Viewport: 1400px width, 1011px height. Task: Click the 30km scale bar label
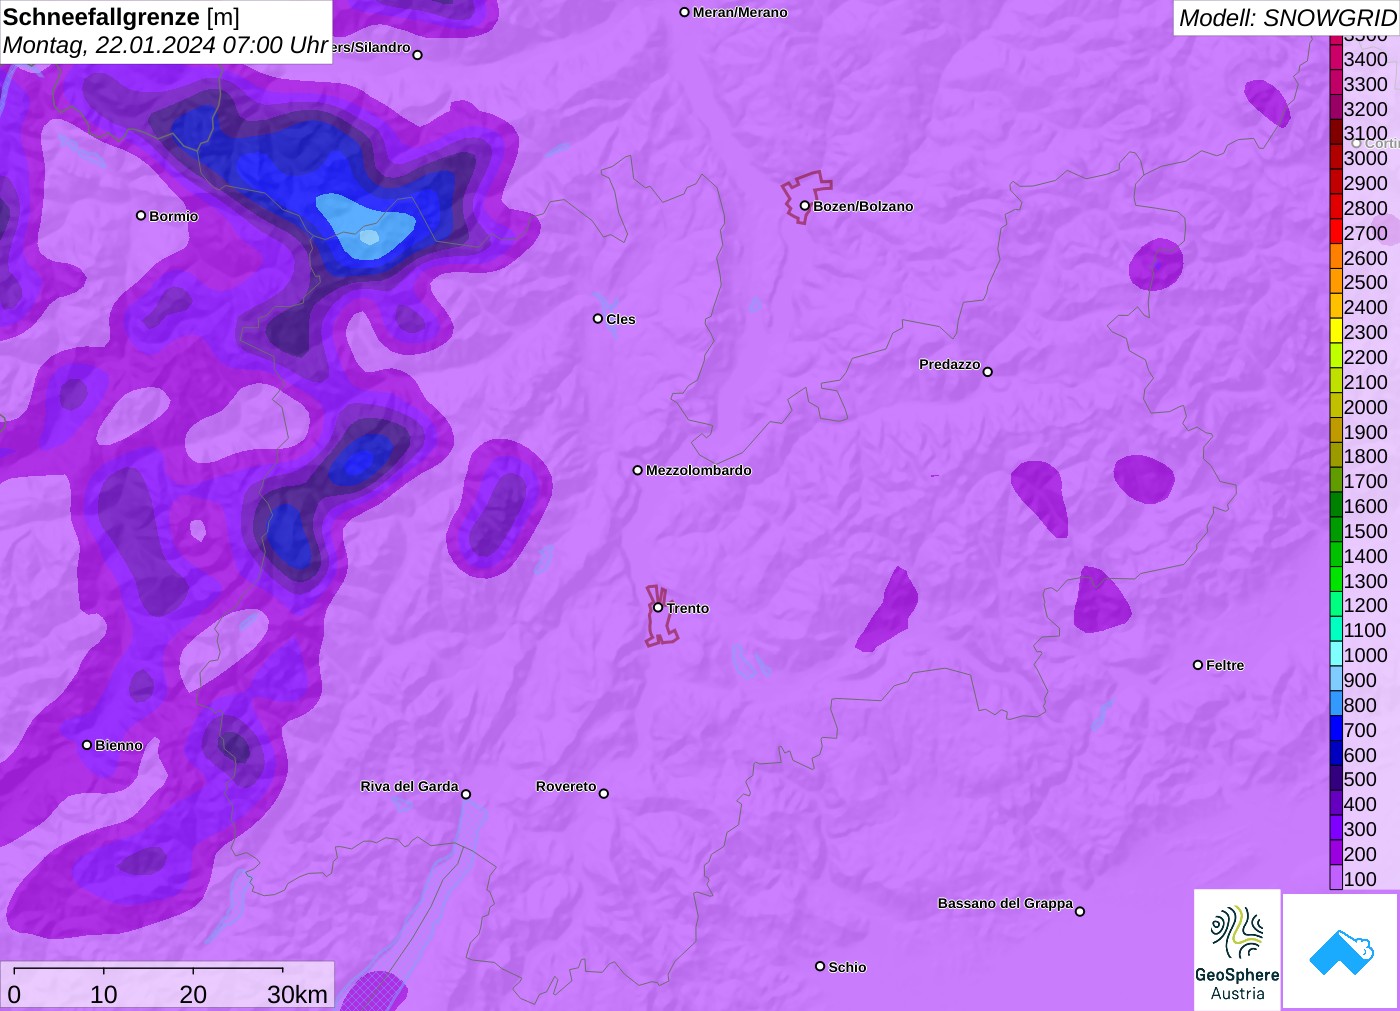(x=298, y=994)
